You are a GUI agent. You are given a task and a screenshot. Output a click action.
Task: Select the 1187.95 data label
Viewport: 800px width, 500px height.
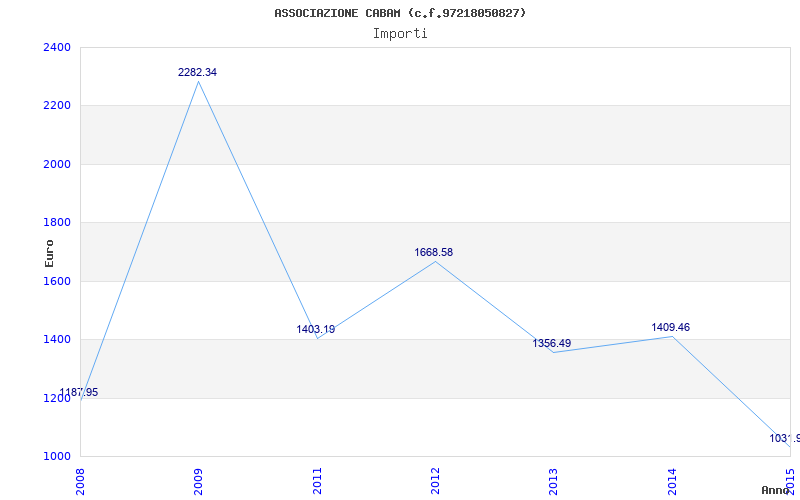pyautogui.click(x=79, y=392)
